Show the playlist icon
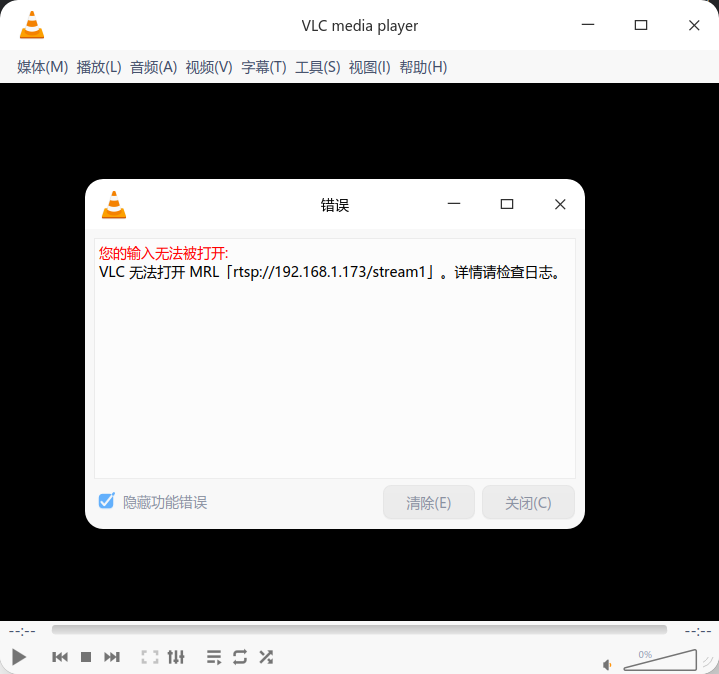Screen dimensions: 719x674 (214, 657)
